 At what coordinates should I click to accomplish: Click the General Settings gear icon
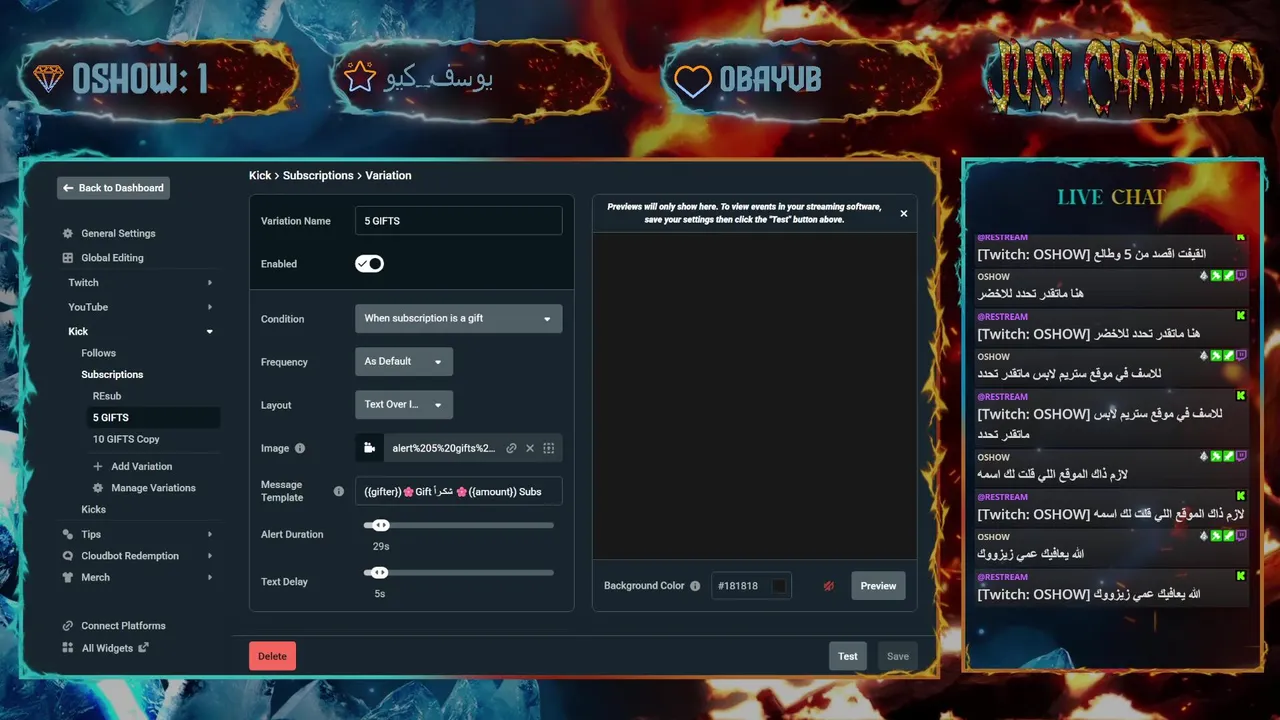click(x=68, y=233)
